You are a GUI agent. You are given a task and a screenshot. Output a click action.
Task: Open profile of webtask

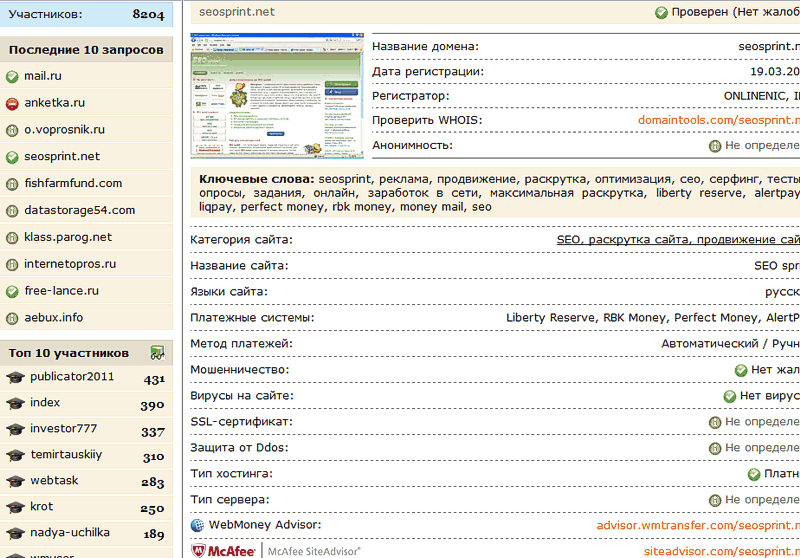click(x=54, y=480)
